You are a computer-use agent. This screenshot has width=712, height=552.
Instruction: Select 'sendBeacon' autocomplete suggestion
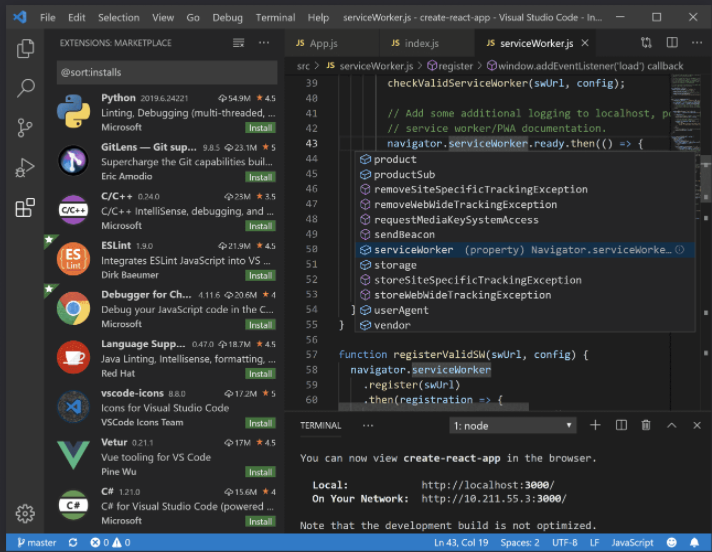[x=525, y=235]
